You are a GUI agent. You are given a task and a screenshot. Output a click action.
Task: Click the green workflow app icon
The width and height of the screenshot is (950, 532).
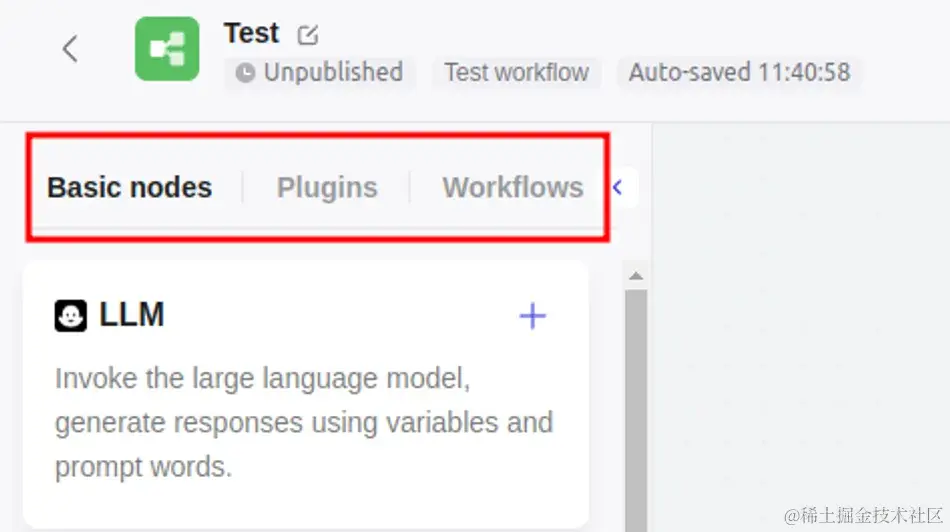(167, 49)
